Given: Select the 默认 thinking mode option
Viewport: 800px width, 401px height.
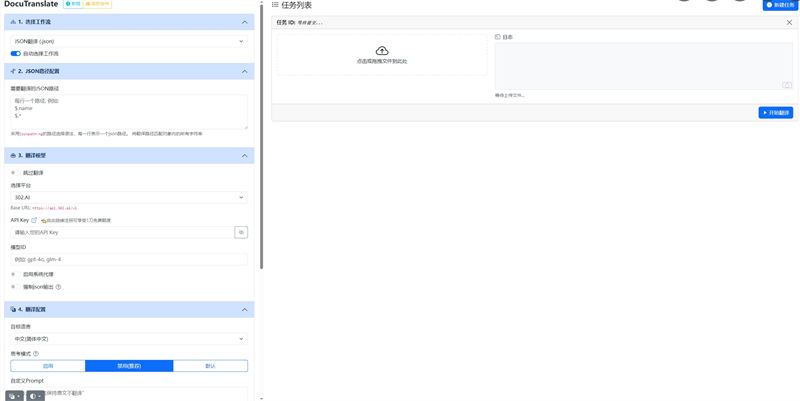Looking at the screenshot, I should 210,366.
